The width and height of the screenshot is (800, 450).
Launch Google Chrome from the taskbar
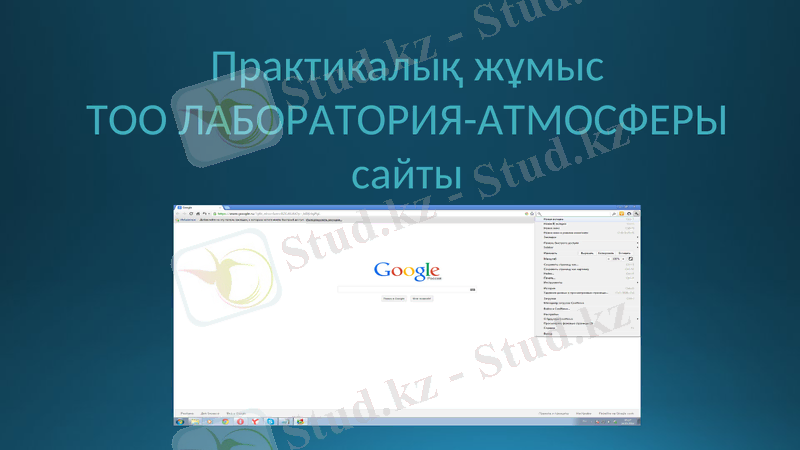(x=226, y=422)
